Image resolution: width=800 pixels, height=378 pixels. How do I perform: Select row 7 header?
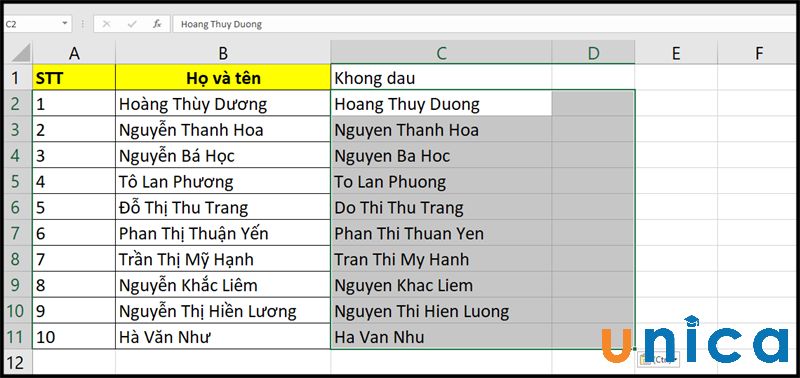click(18, 233)
